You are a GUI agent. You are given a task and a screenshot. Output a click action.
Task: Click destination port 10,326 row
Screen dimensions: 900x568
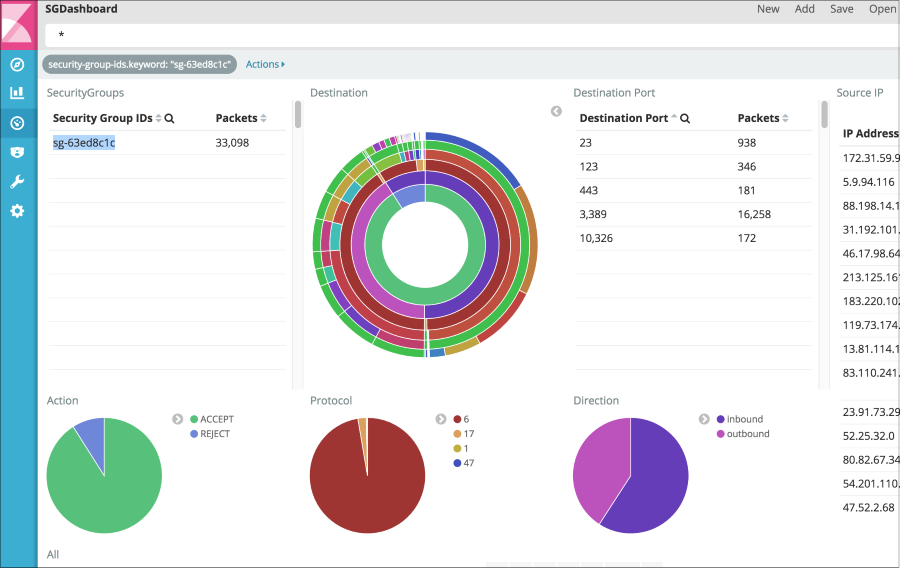pyautogui.click(x=694, y=238)
